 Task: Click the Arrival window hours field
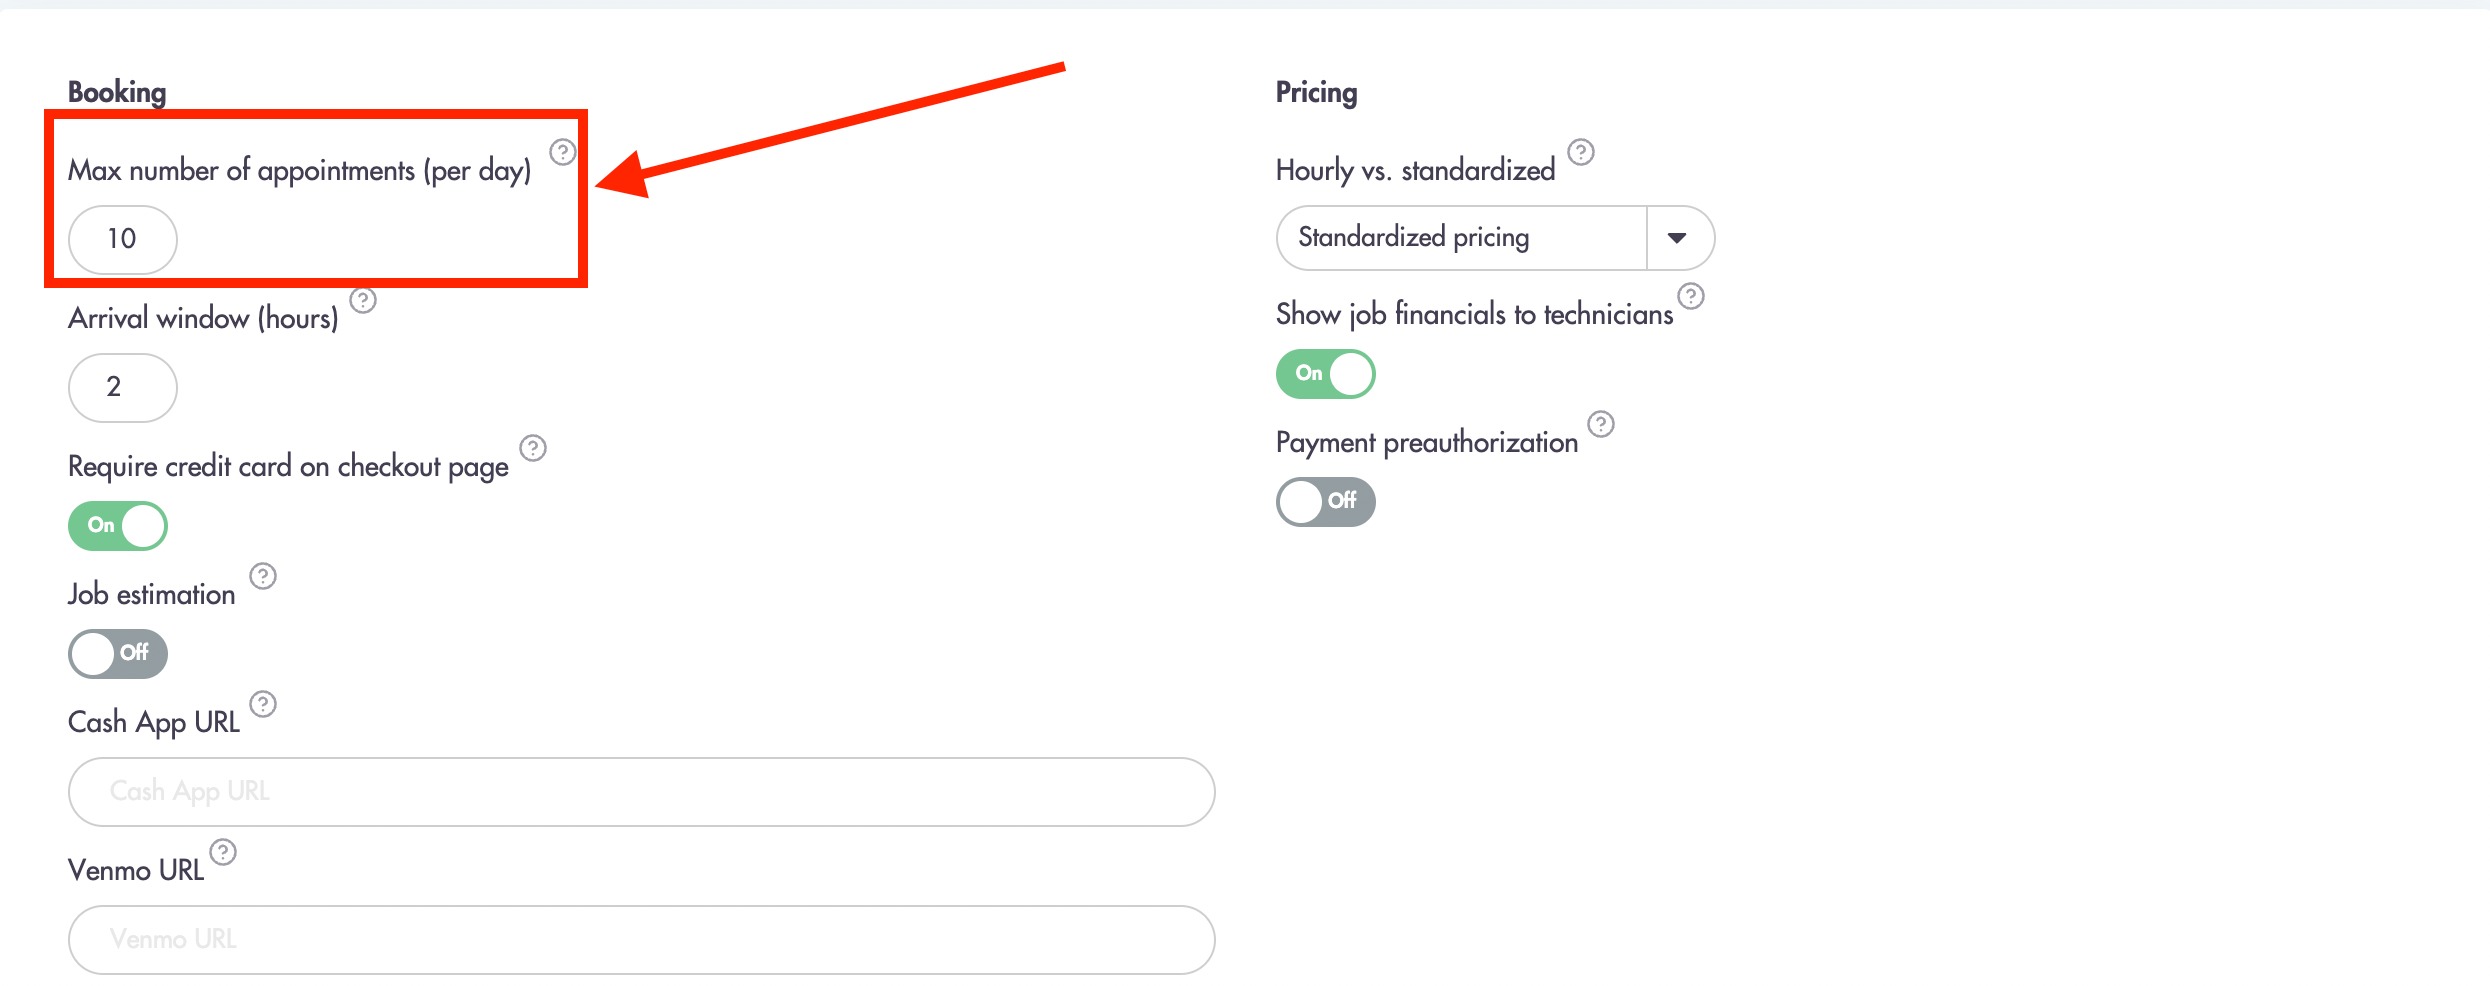point(123,388)
